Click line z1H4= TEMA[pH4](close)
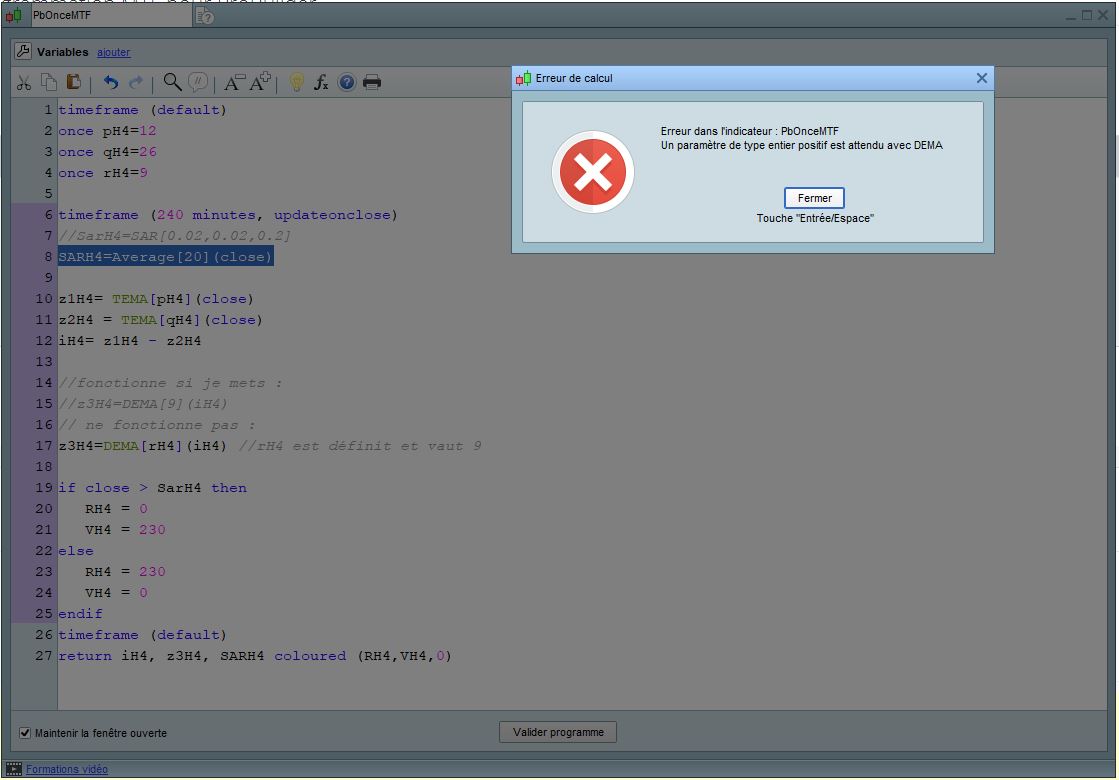 point(156,299)
